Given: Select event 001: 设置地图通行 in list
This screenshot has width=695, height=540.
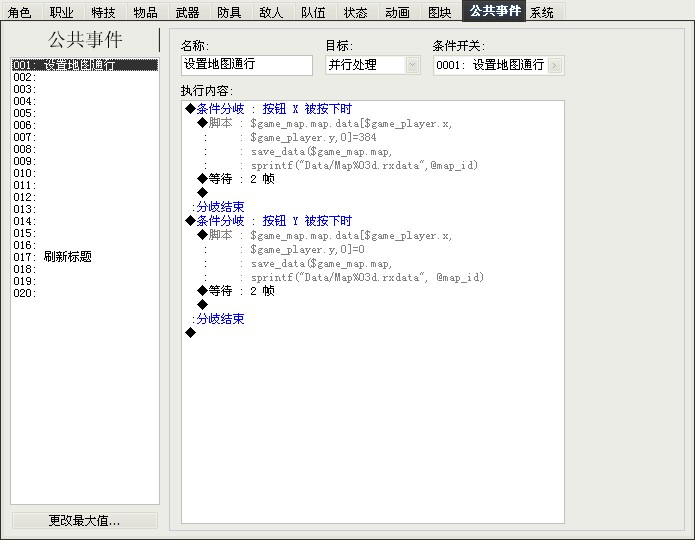Looking at the screenshot, I should coord(85,65).
